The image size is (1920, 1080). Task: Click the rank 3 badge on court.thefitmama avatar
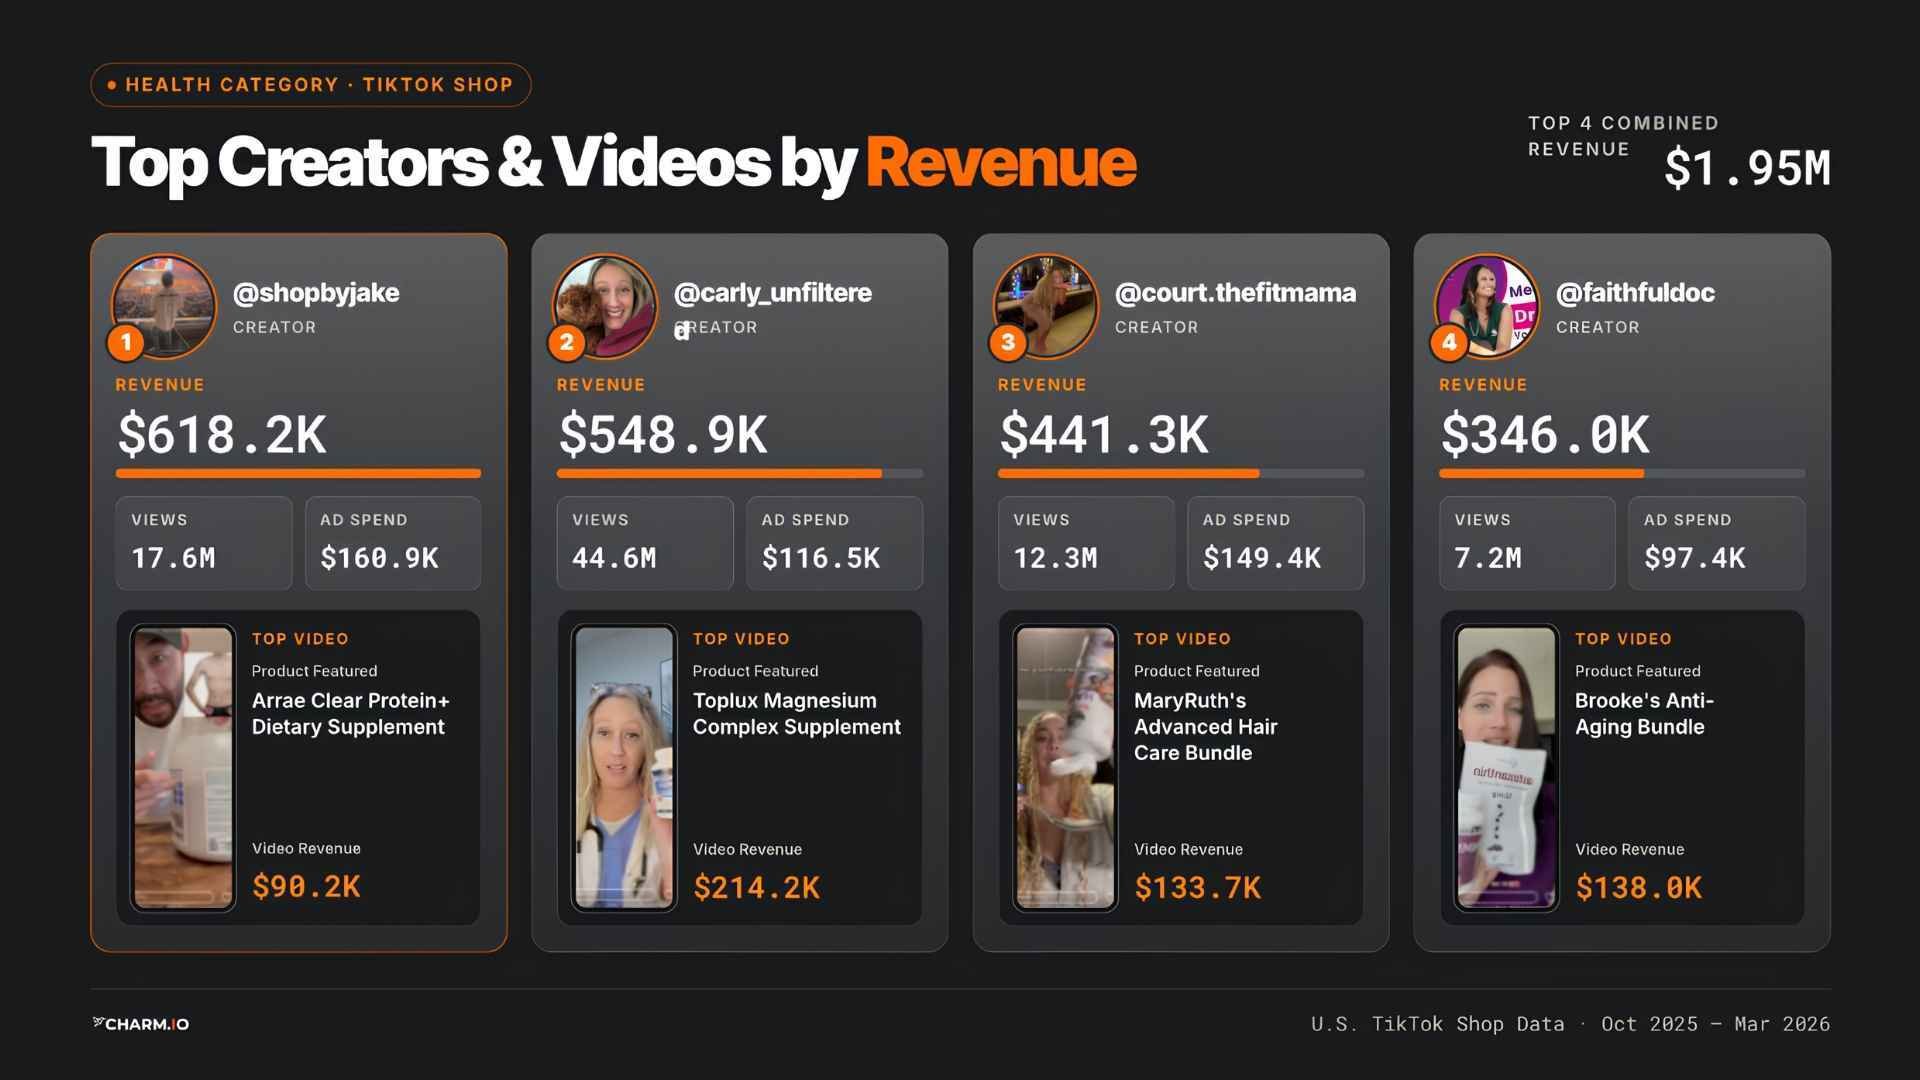(x=1008, y=343)
